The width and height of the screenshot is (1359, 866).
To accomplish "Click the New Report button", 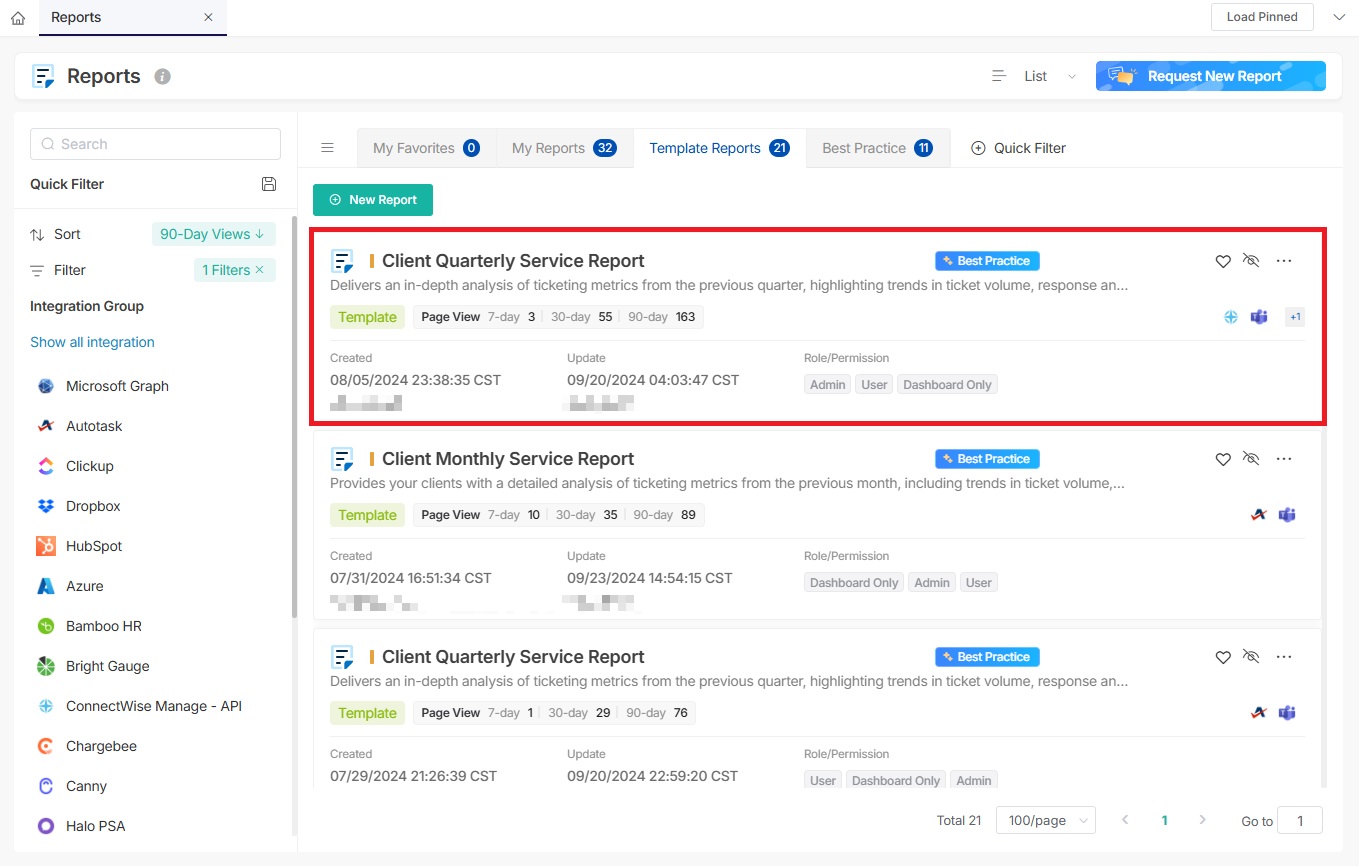I will [x=373, y=200].
